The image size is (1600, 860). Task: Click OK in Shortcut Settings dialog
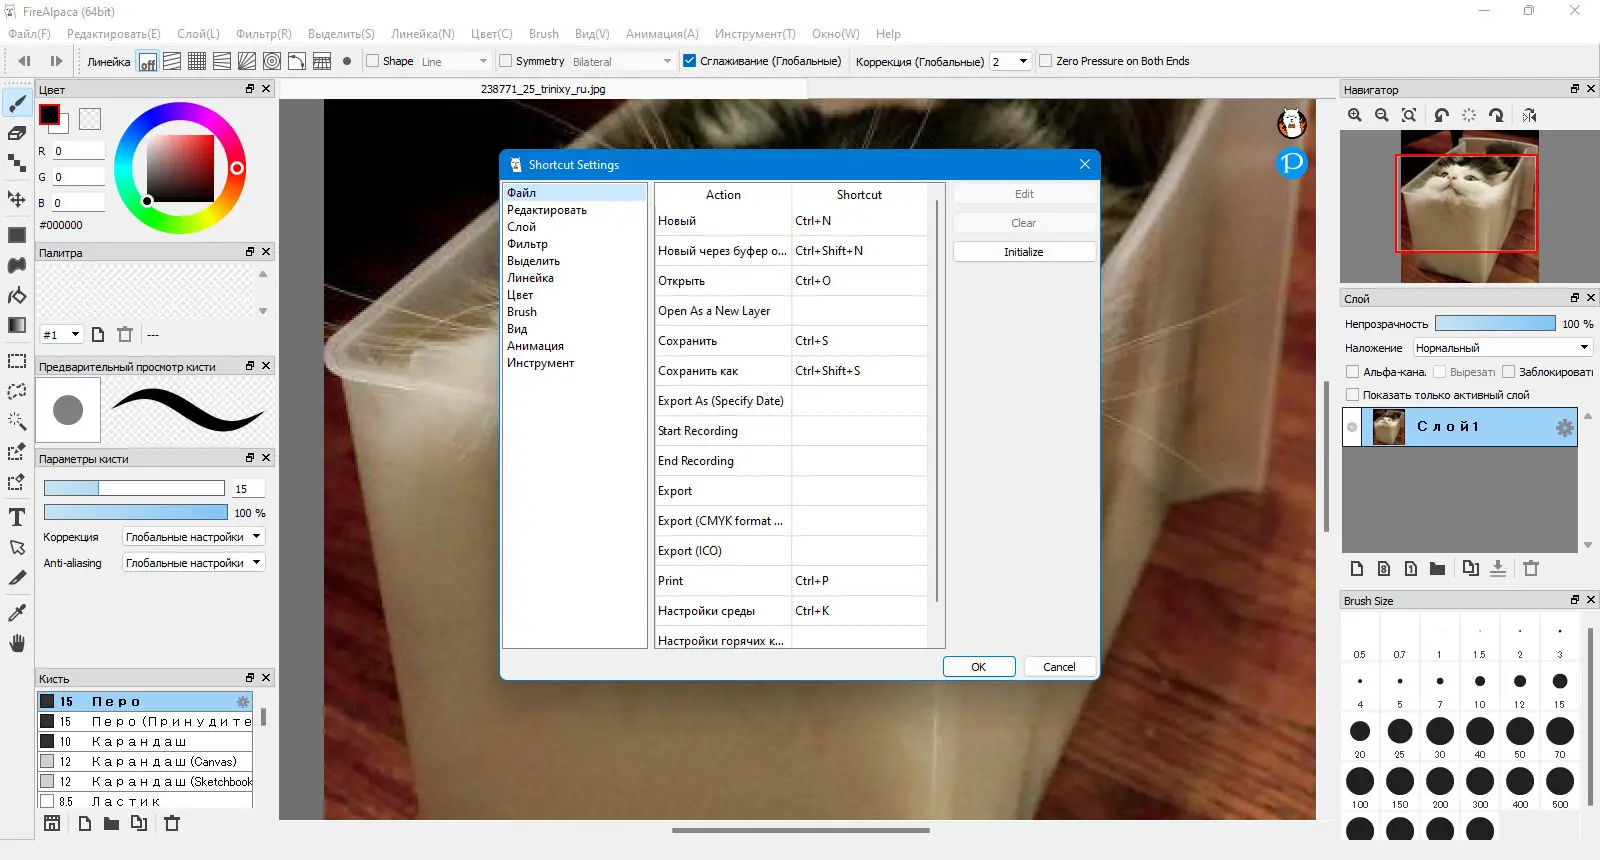[x=979, y=667]
